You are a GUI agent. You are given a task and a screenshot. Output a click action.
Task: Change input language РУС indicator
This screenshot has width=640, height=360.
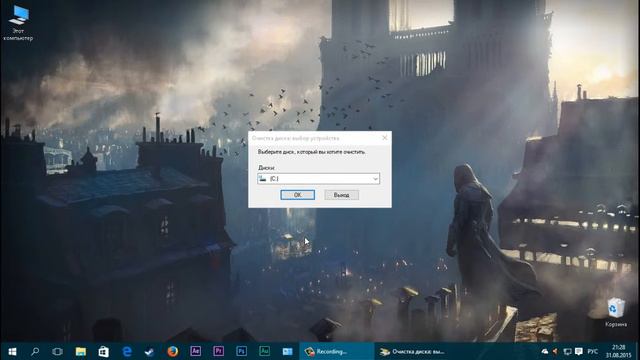[x=593, y=351]
